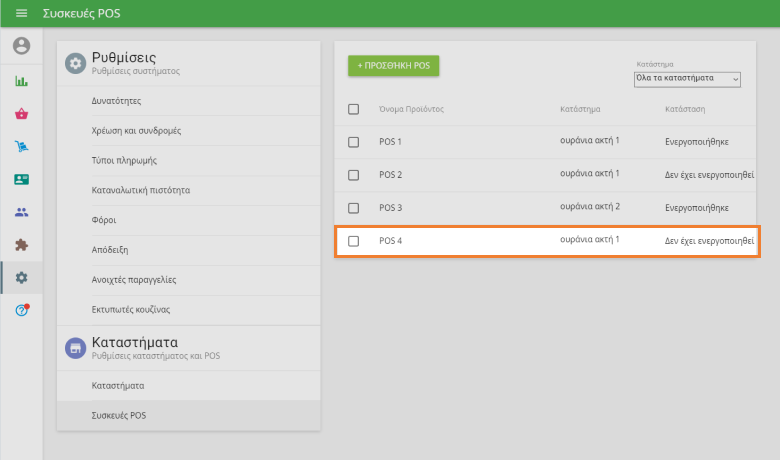Open the inventory cart icon
Screen dimensions: 780x460
[21, 147]
